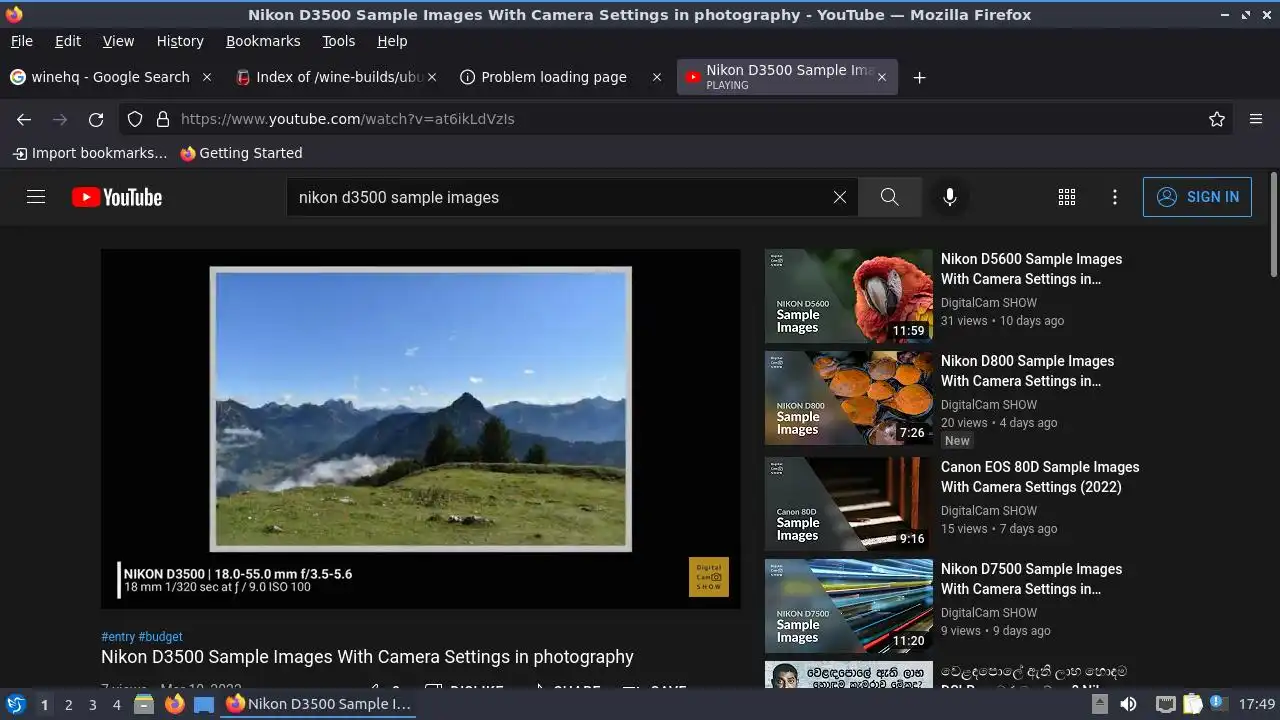Open the tracking protection shield icon
1280x720 pixels.
pyautogui.click(x=135, y=119)
